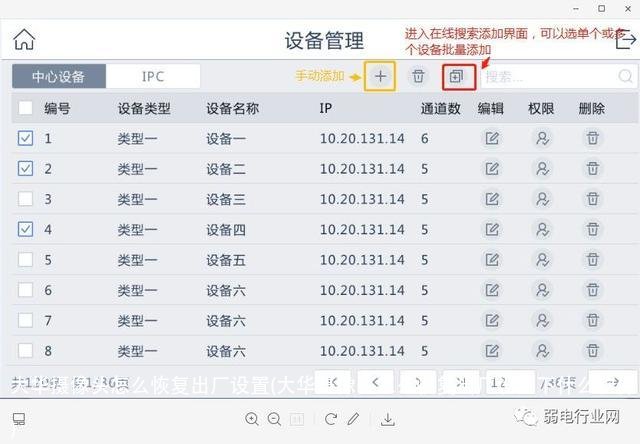Select the IP address of row 3
640x444 pixels.
[362, 199]
